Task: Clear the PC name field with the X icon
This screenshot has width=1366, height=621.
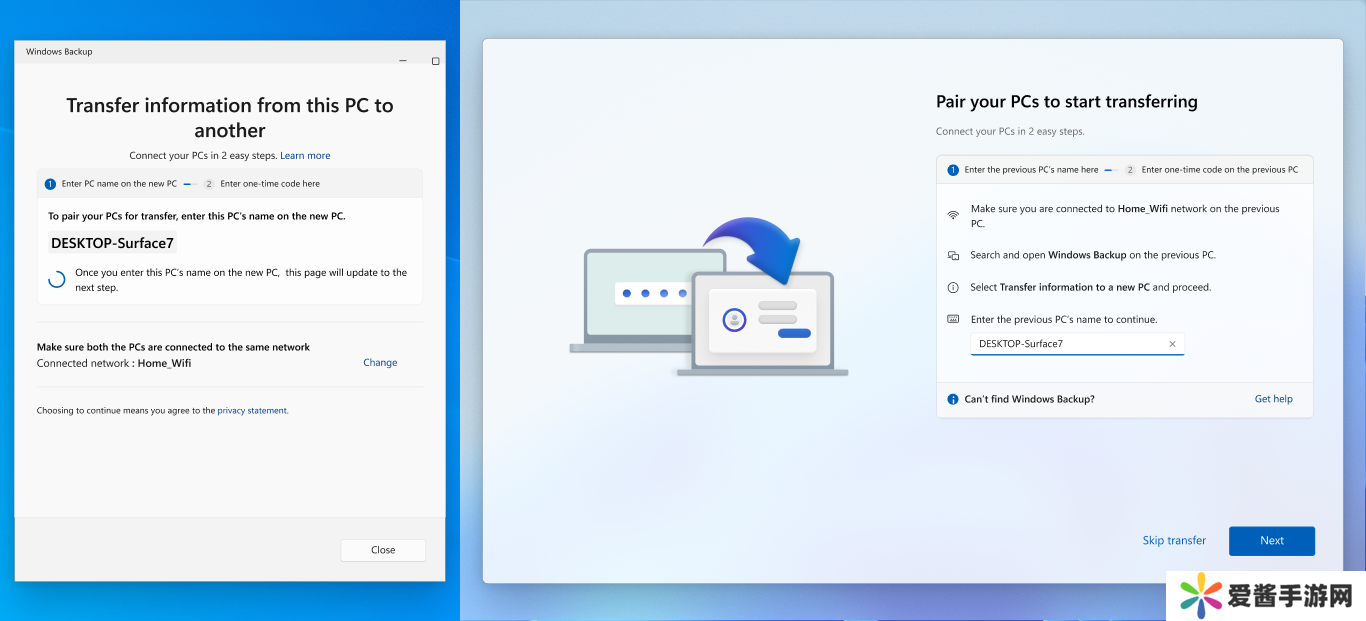Action: [1172, 344]
